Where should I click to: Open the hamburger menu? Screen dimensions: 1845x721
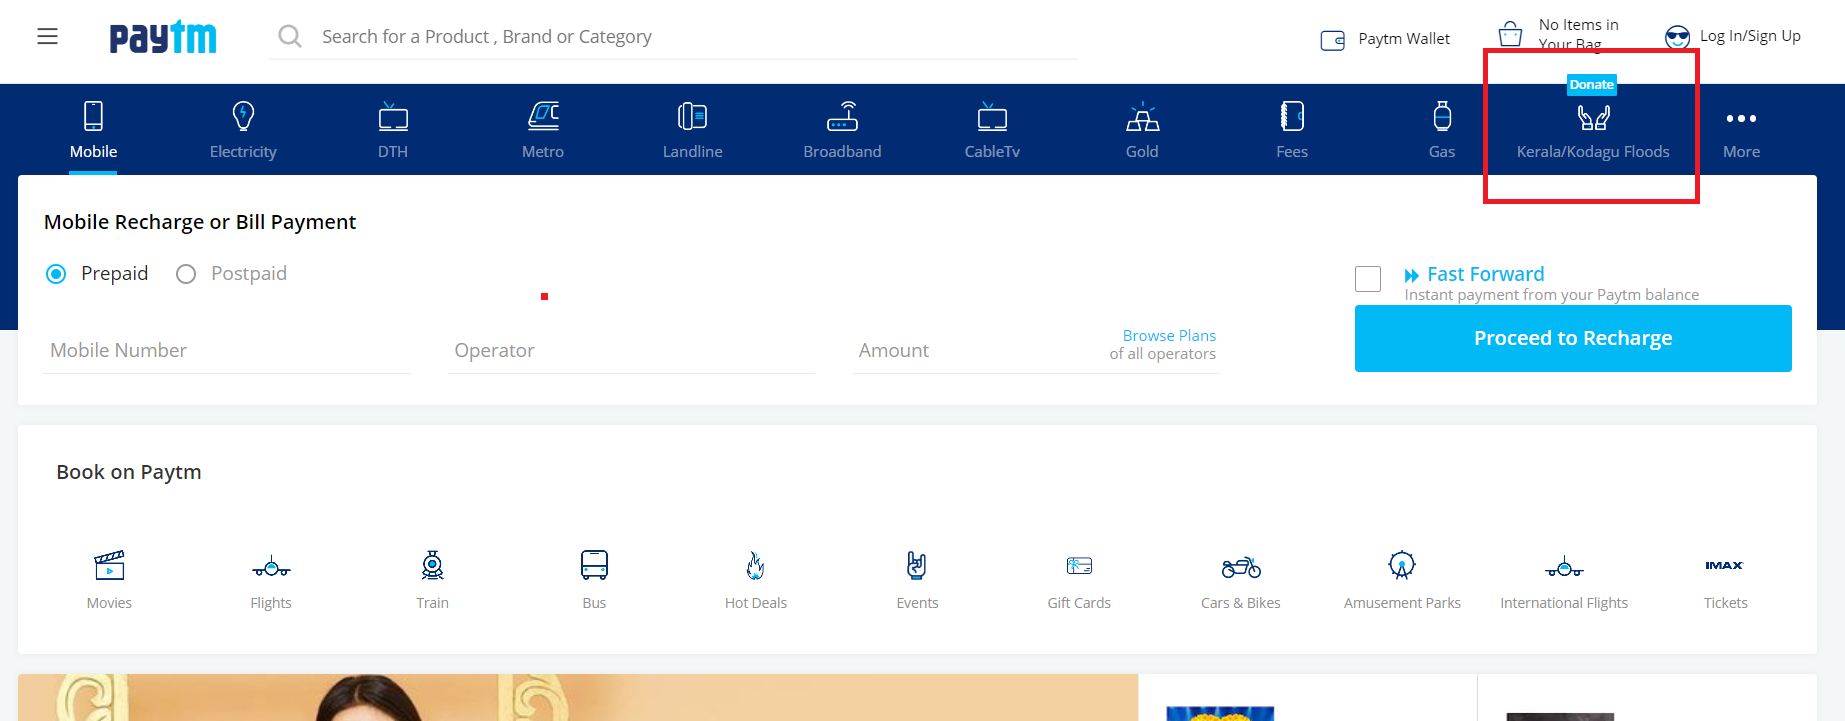(47, 37)
